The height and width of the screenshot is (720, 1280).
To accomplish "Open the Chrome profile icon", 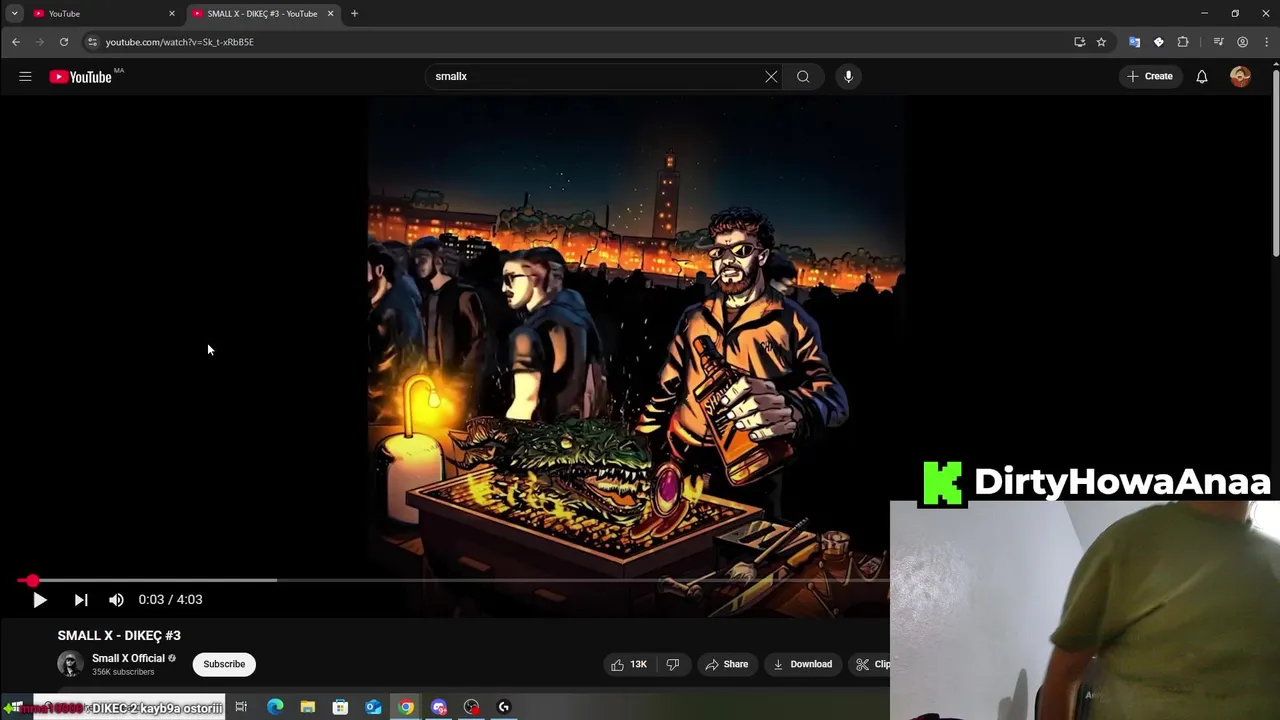I will (x=1243, y=42).
